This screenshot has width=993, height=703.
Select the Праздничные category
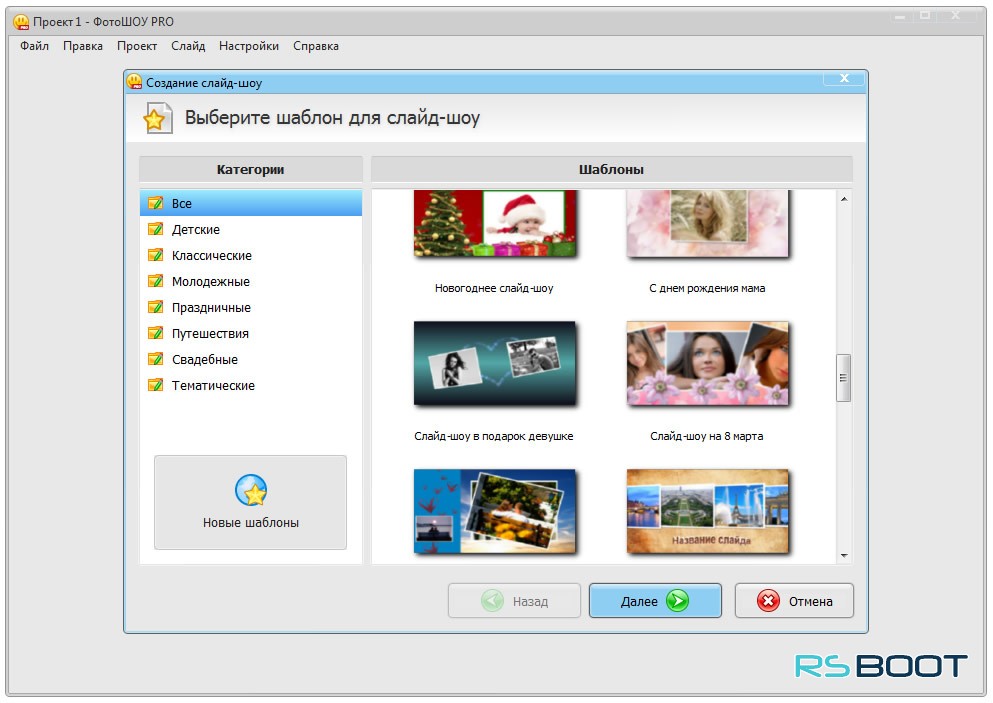pos(251,307)
